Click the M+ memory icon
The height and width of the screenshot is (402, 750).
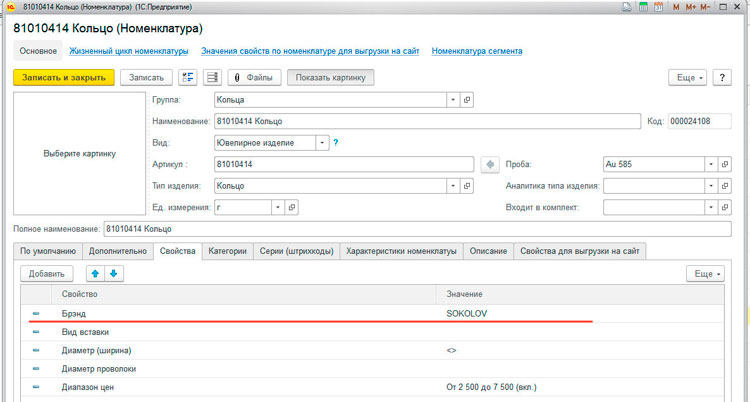[x=690, y=7]
